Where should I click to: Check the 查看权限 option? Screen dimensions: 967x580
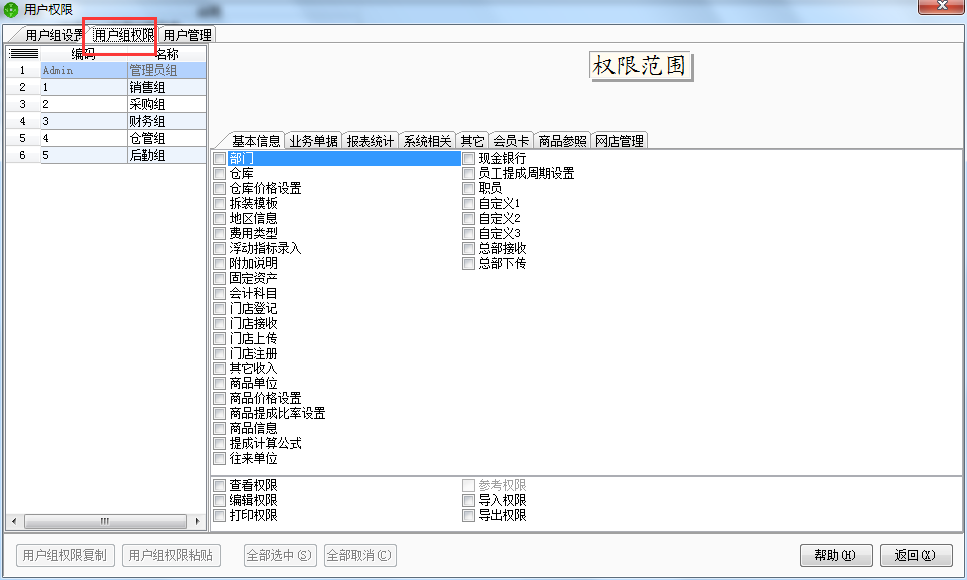click(220, 485)
